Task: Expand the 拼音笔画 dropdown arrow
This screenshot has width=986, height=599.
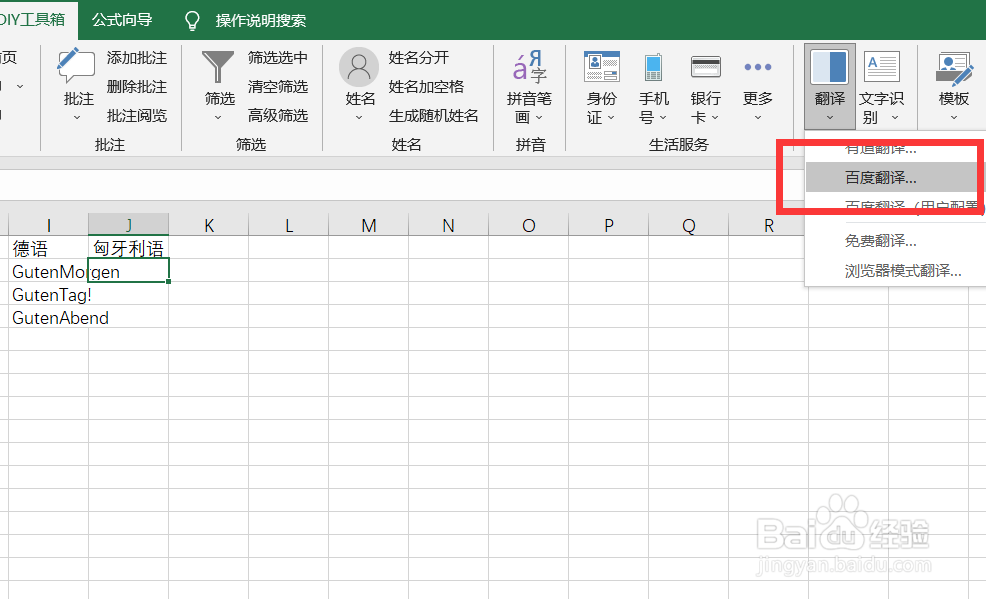Action: tap(539, 118)
